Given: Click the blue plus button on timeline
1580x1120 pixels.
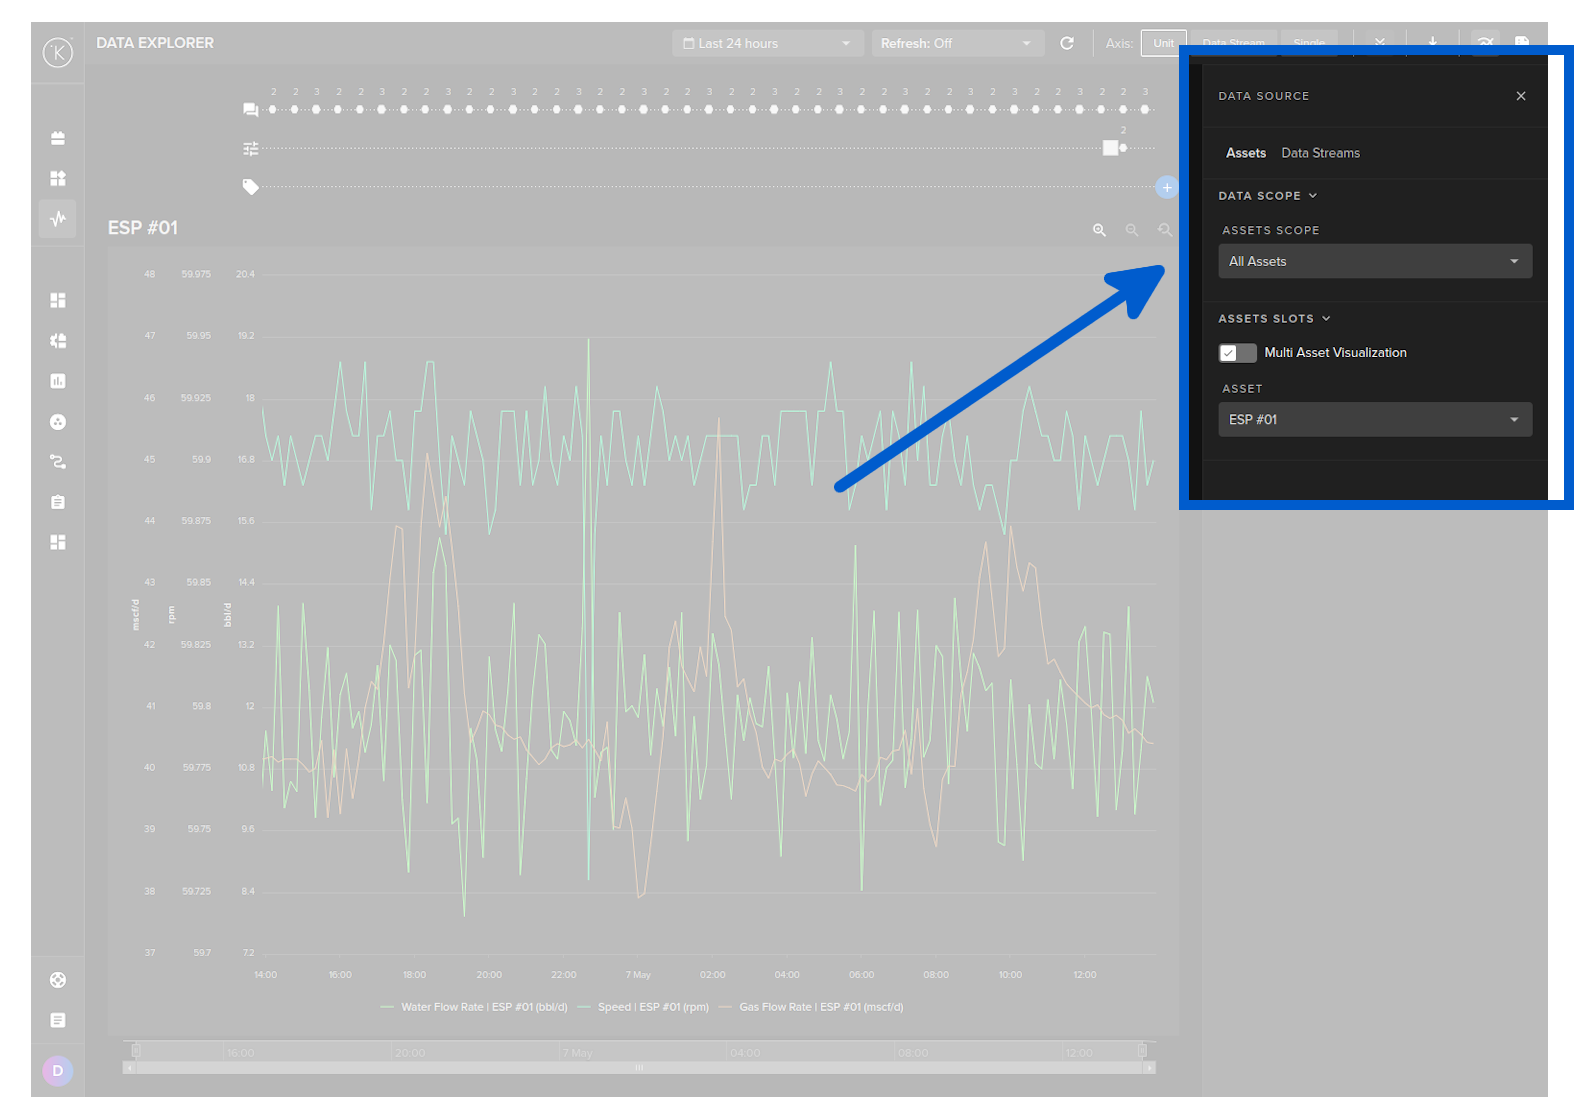Looking at the screenshot, I should pyautogui.click(x=1166, y=187).
